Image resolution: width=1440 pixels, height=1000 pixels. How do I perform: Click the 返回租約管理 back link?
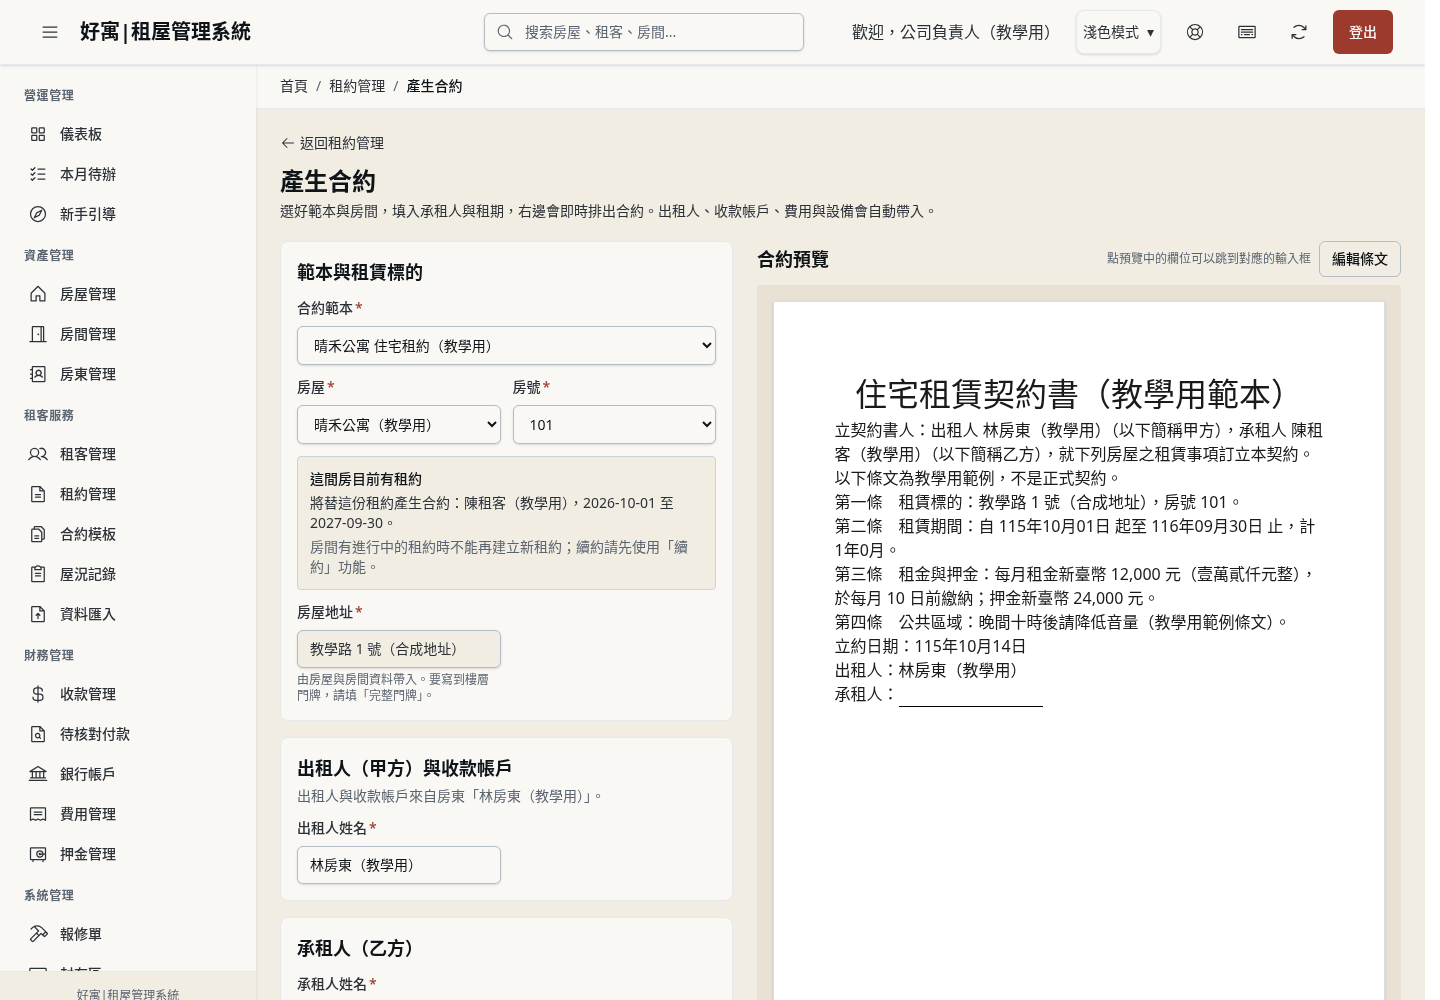[x=332, y=143]
